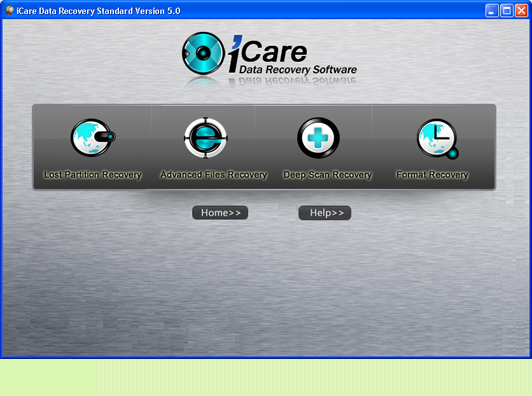Click the "Data Recovery Software" tagline

point(298,70)
